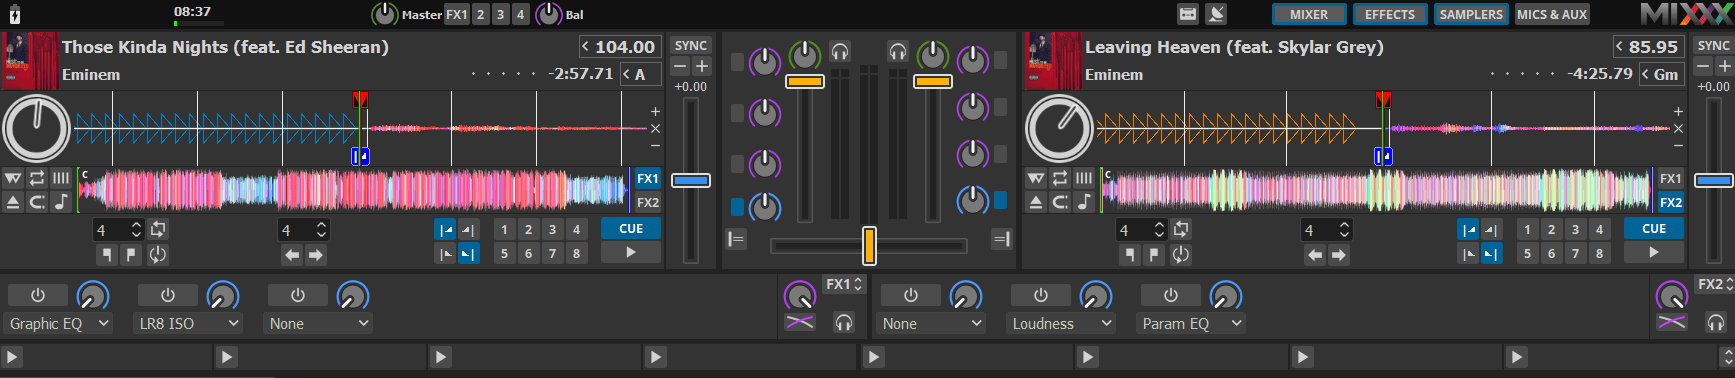Zoom in waveform plus on right deck
This screenshot has width=1735, height=378.
[x=1678, y=111]
